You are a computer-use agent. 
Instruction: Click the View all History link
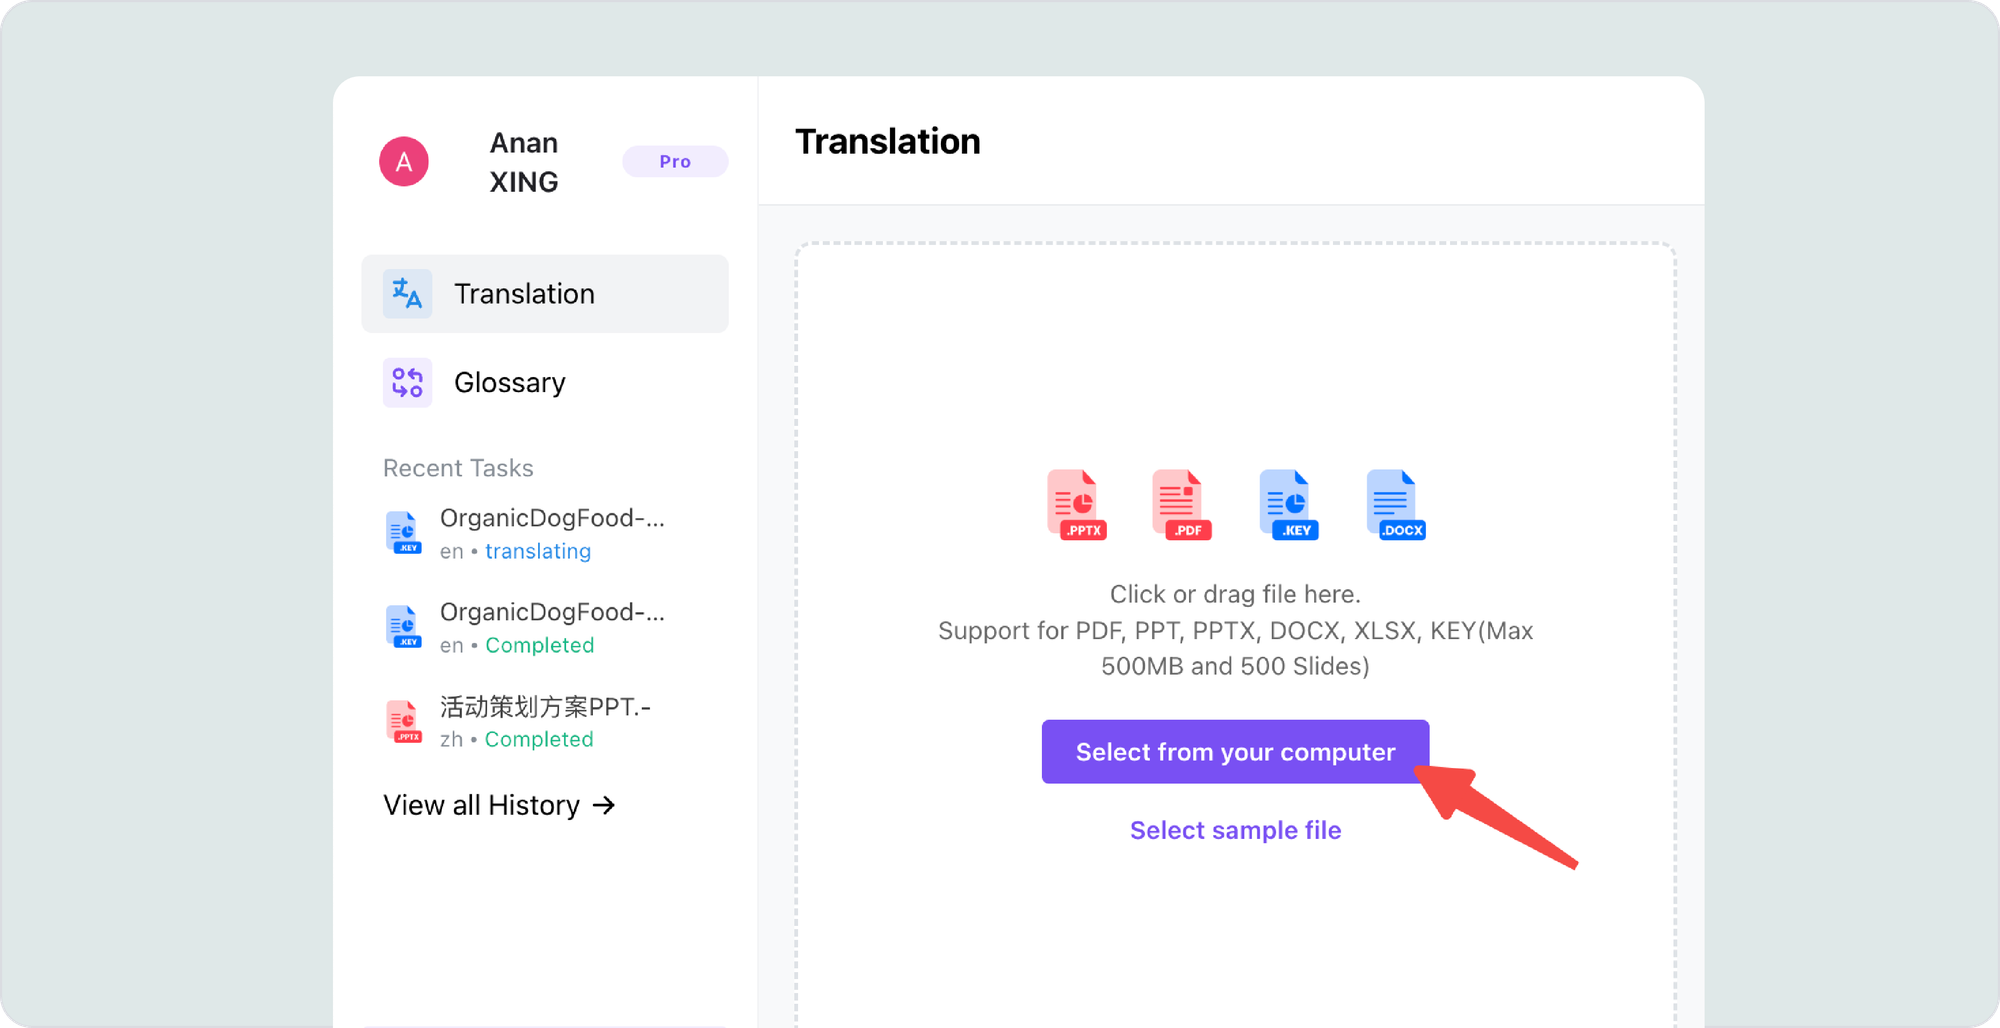pos(481,806)
